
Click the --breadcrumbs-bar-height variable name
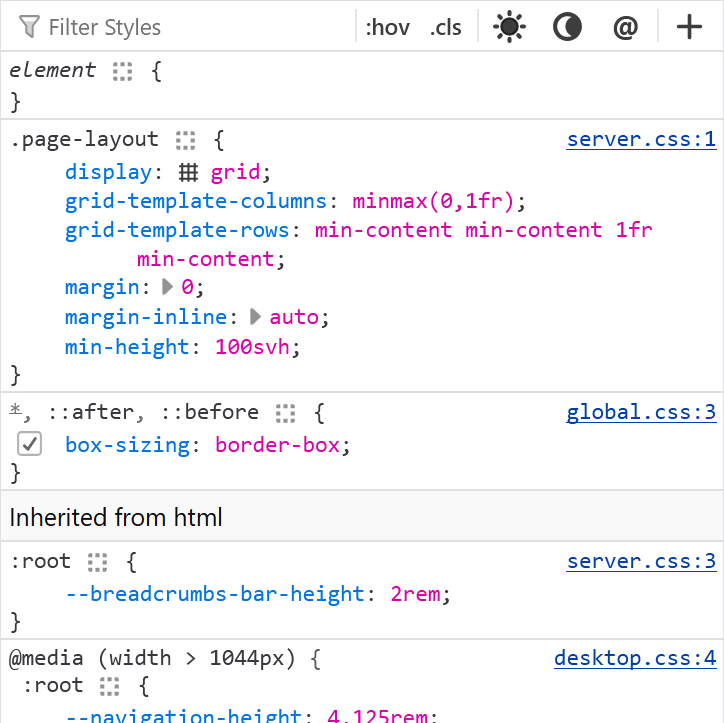tap(215, 594)
